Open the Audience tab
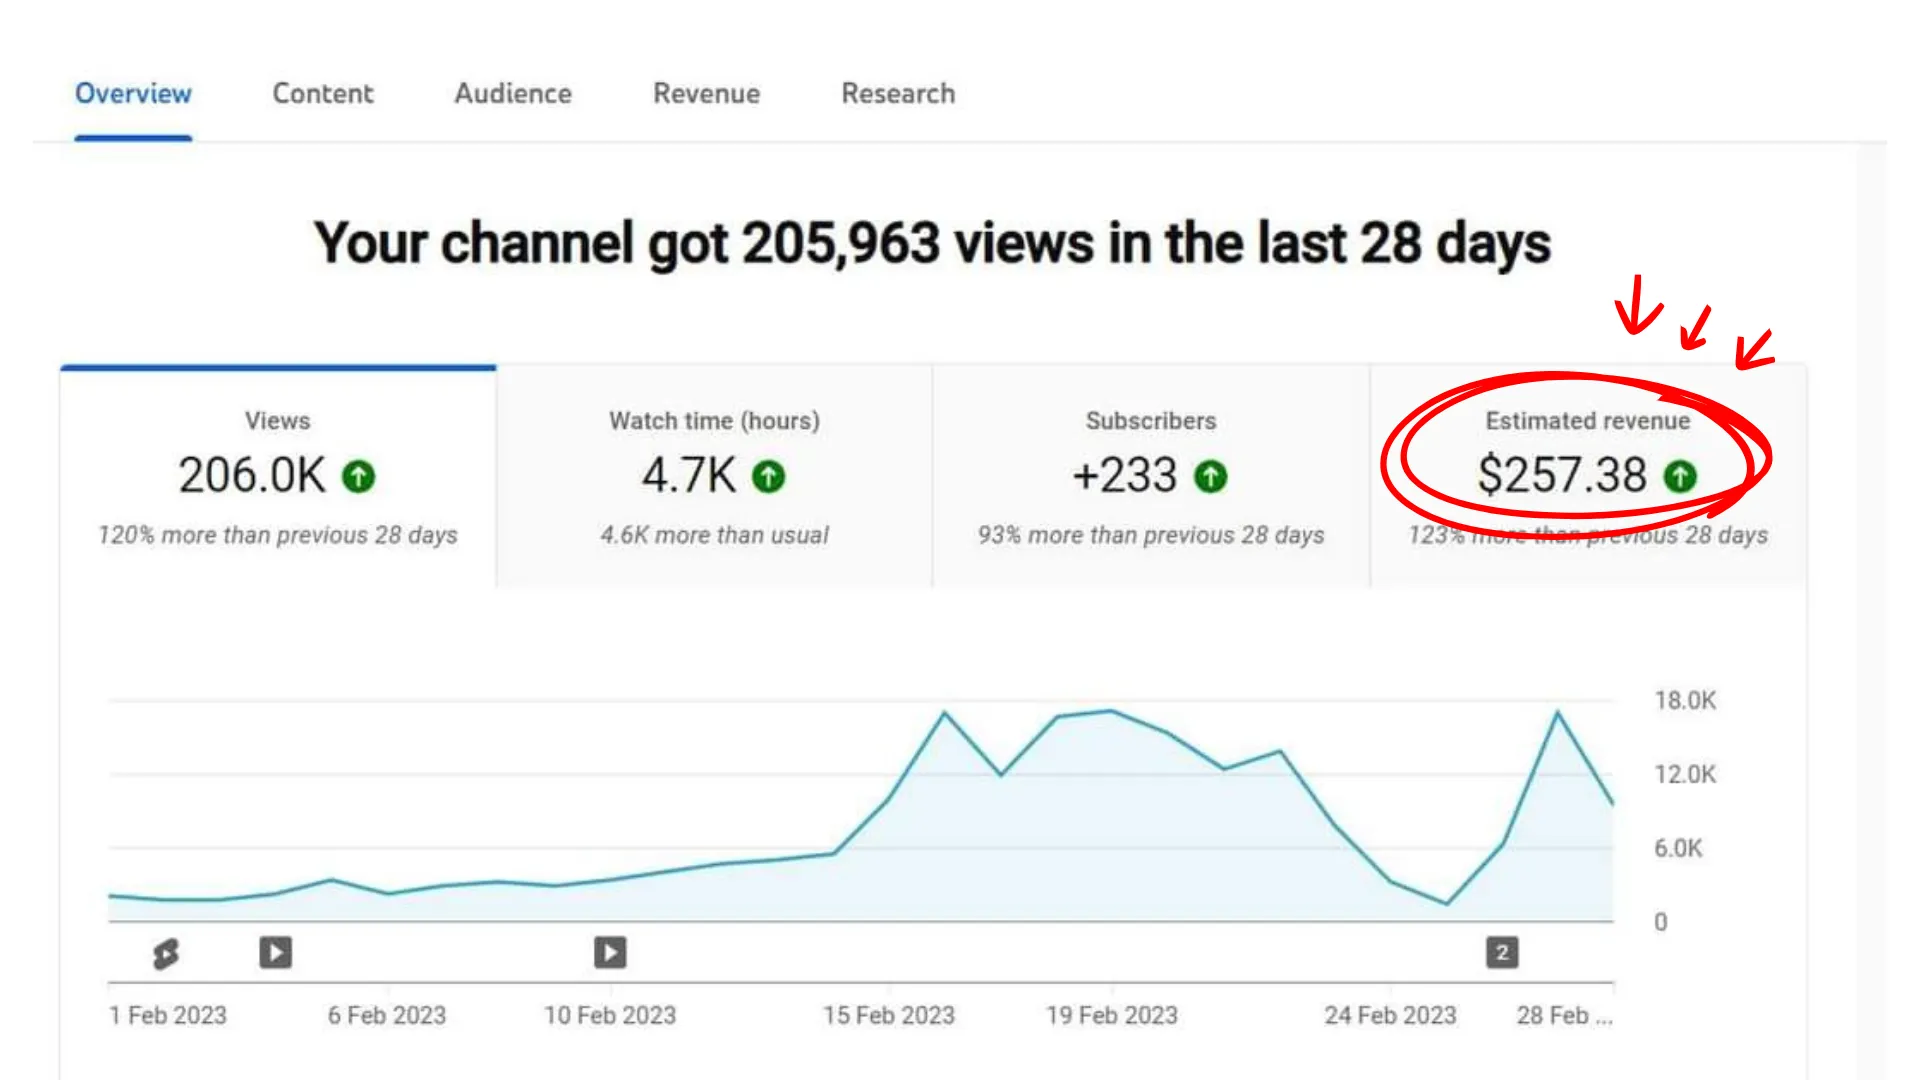Screen dimensions: 1920x1080 [x=513, y=93]
